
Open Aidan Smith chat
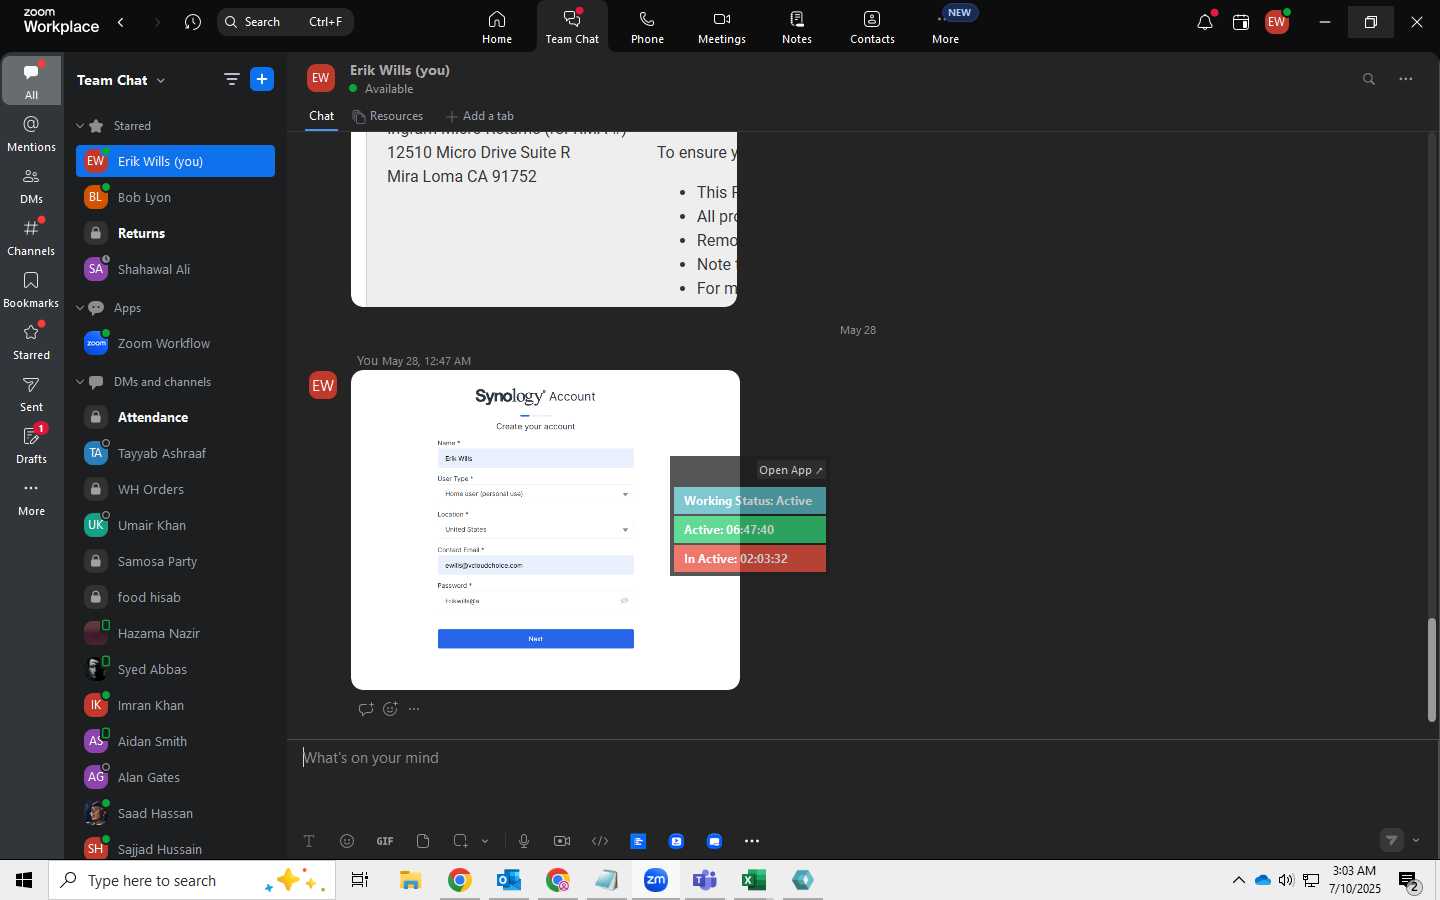(175, 741)
